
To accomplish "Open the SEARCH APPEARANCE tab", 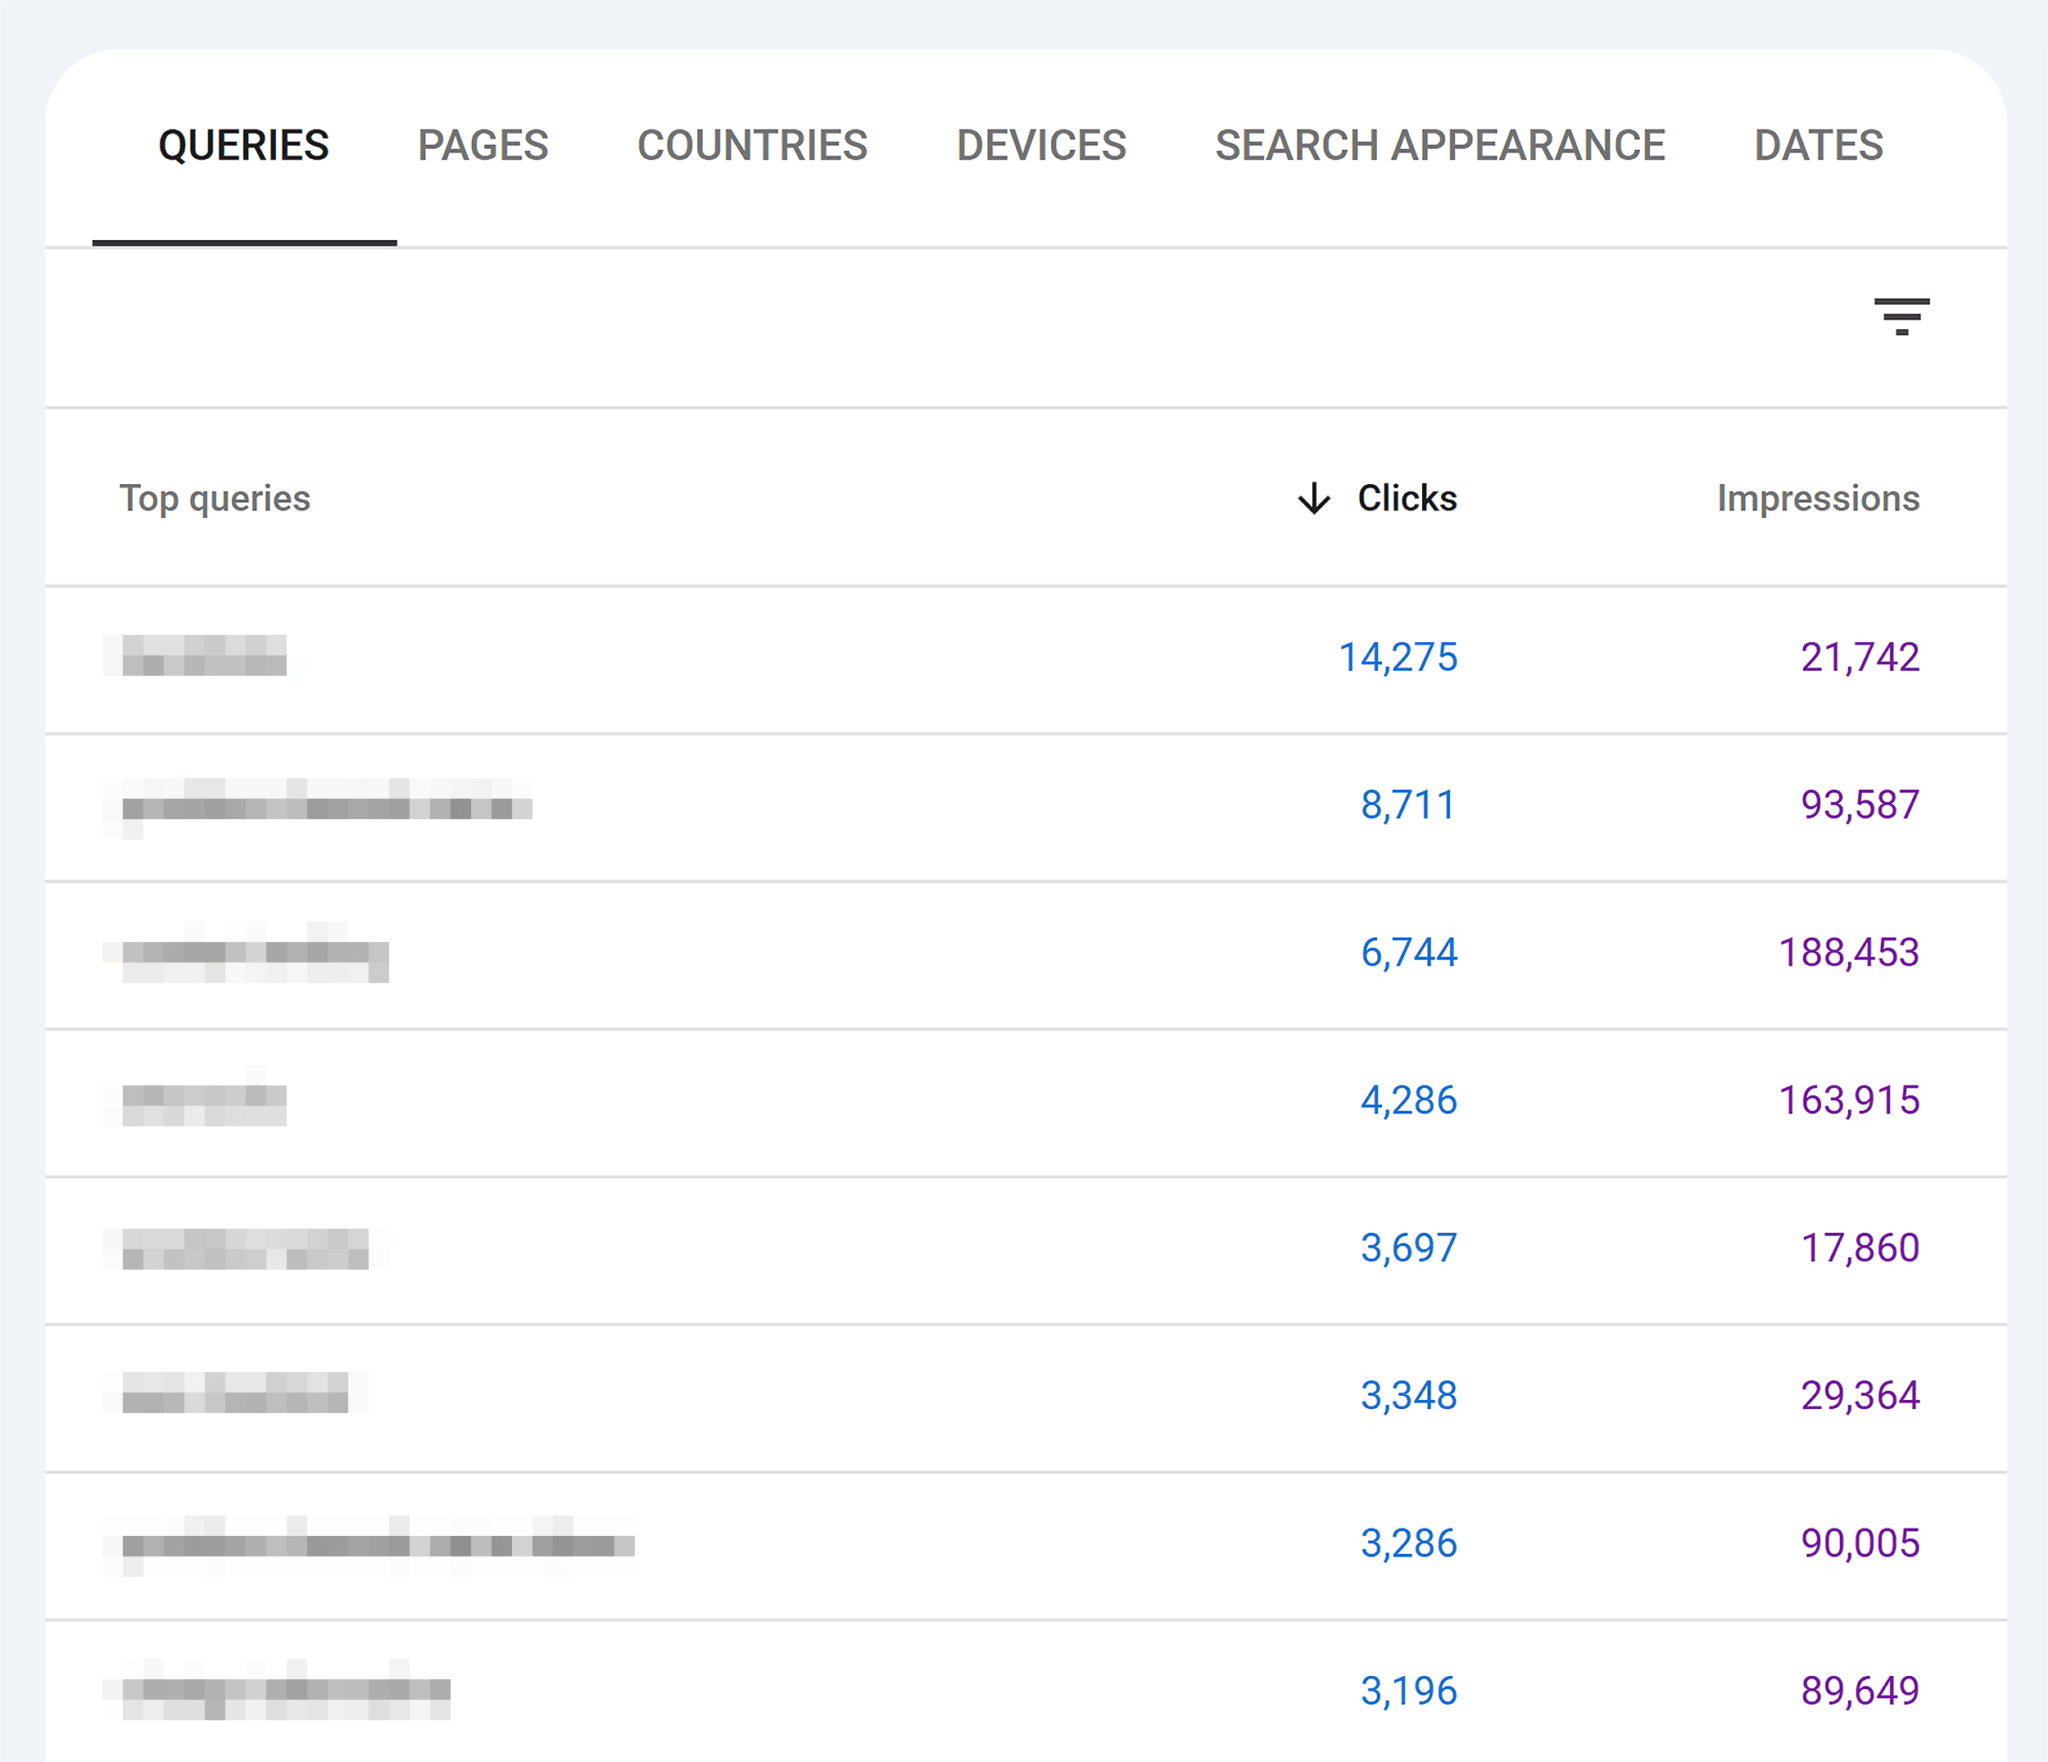I will (1440, 146).
